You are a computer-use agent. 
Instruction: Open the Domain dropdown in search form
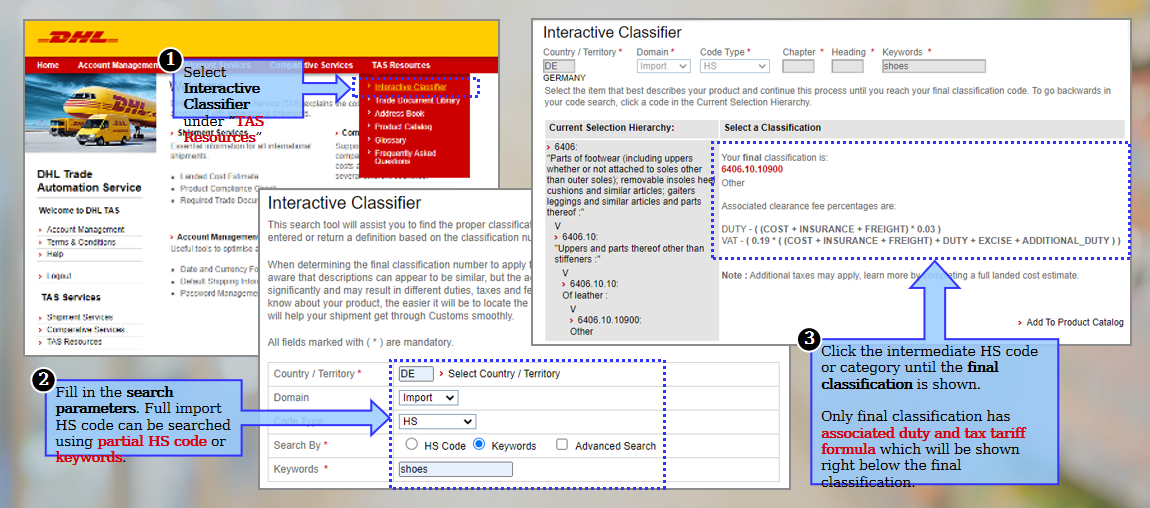click(x=428, y=398)
